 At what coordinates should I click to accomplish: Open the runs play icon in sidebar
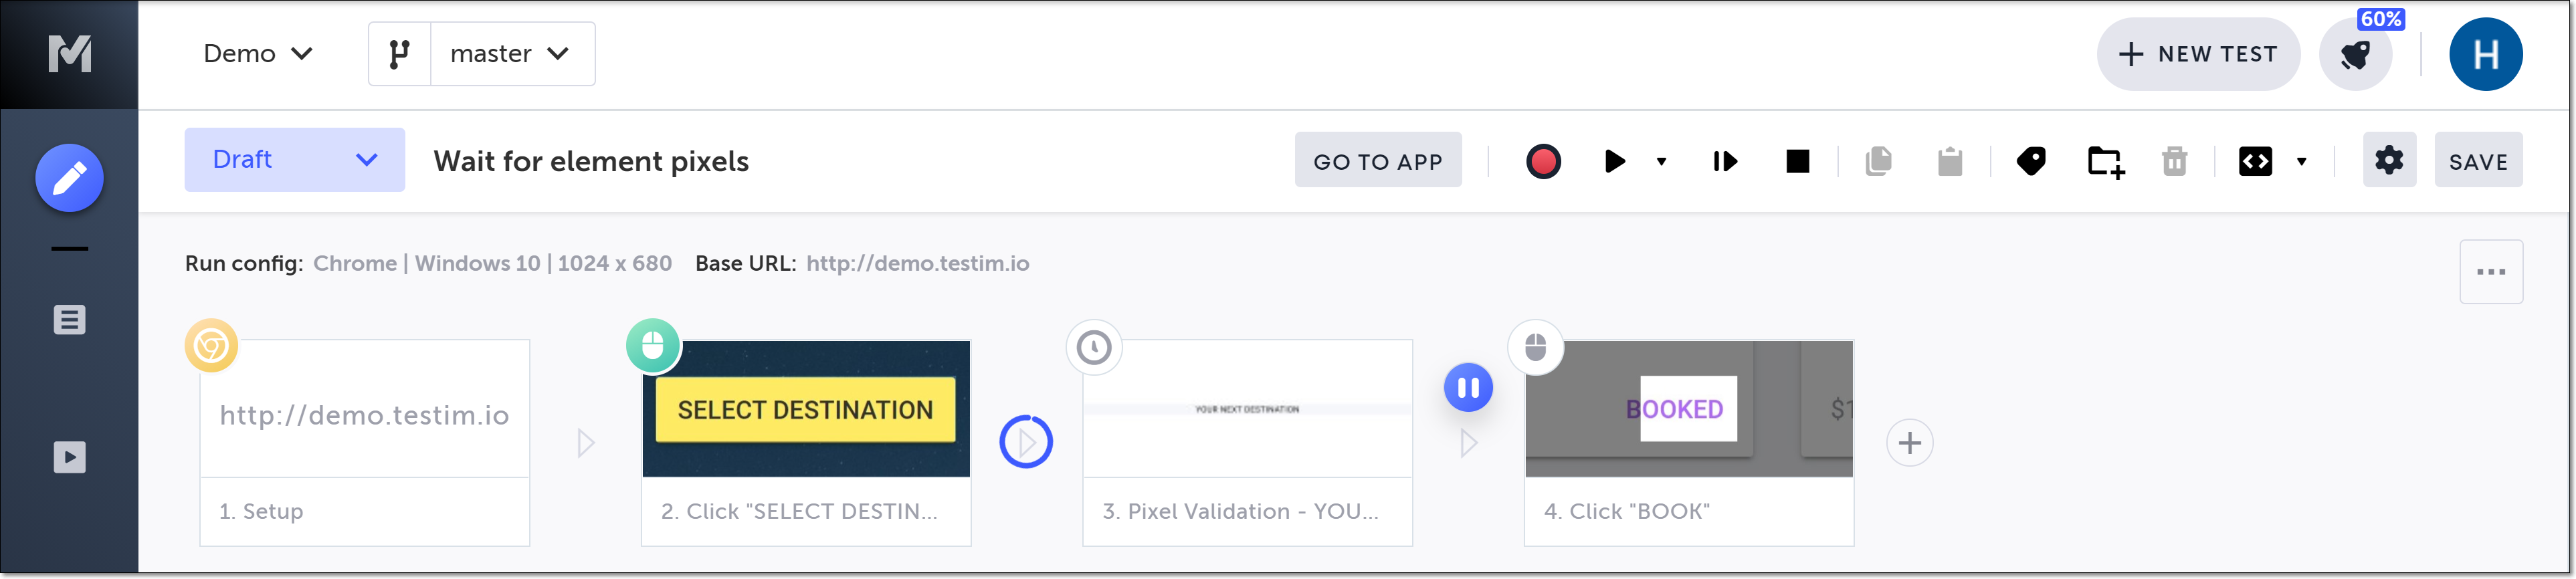[69, 457]
